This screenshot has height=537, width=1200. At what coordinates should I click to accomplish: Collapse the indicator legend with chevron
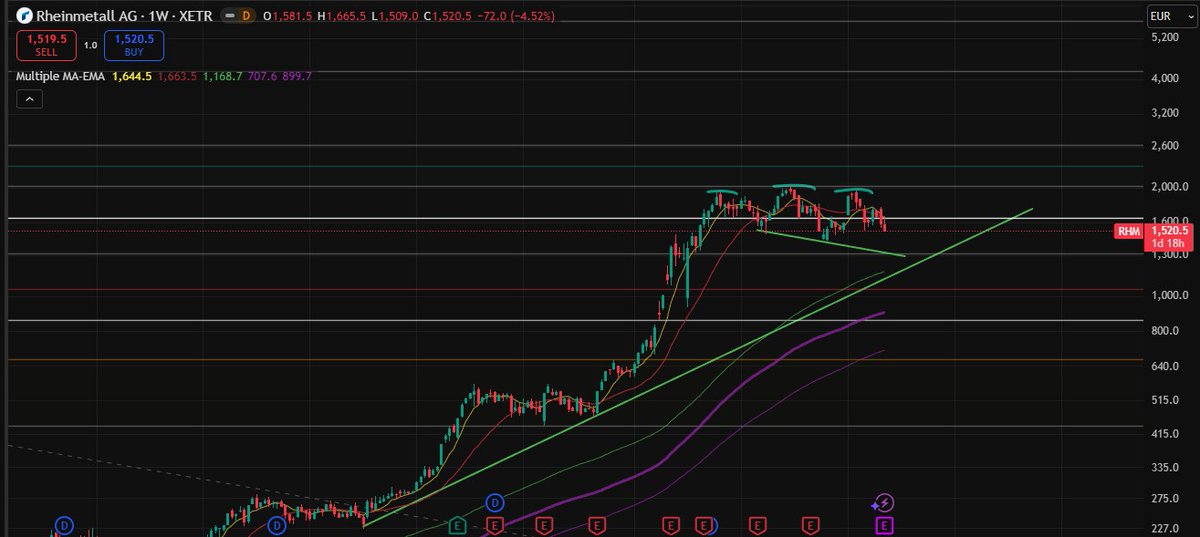tap(29, 99)
